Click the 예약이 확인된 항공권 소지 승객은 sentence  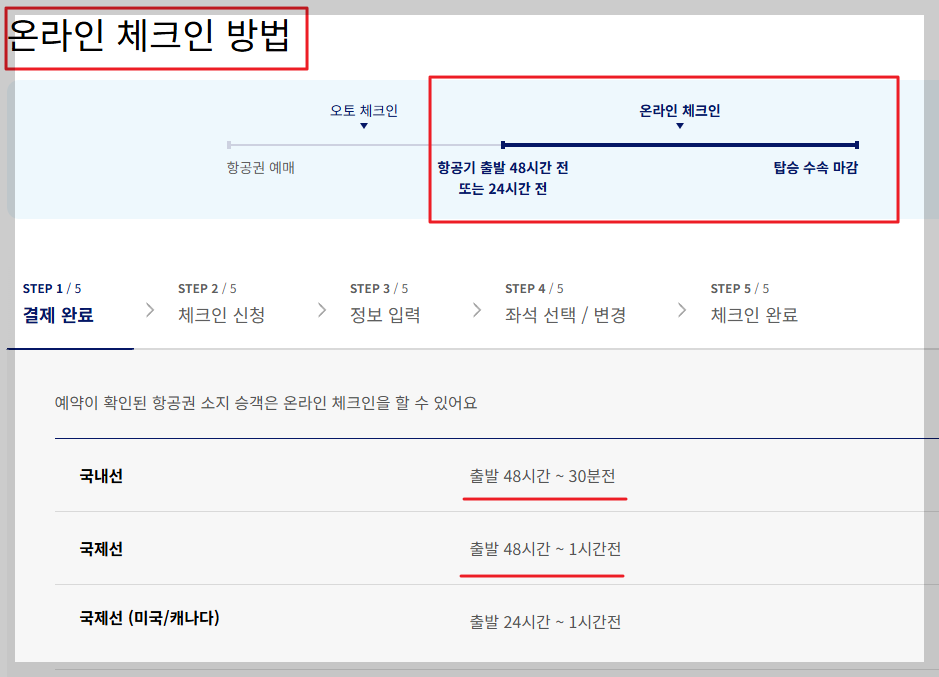pos(266,403)
